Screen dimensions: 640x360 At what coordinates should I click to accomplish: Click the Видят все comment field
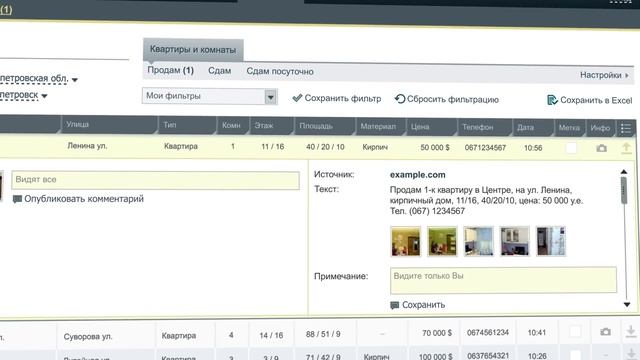pyautogui.click(x=156, y=180)
